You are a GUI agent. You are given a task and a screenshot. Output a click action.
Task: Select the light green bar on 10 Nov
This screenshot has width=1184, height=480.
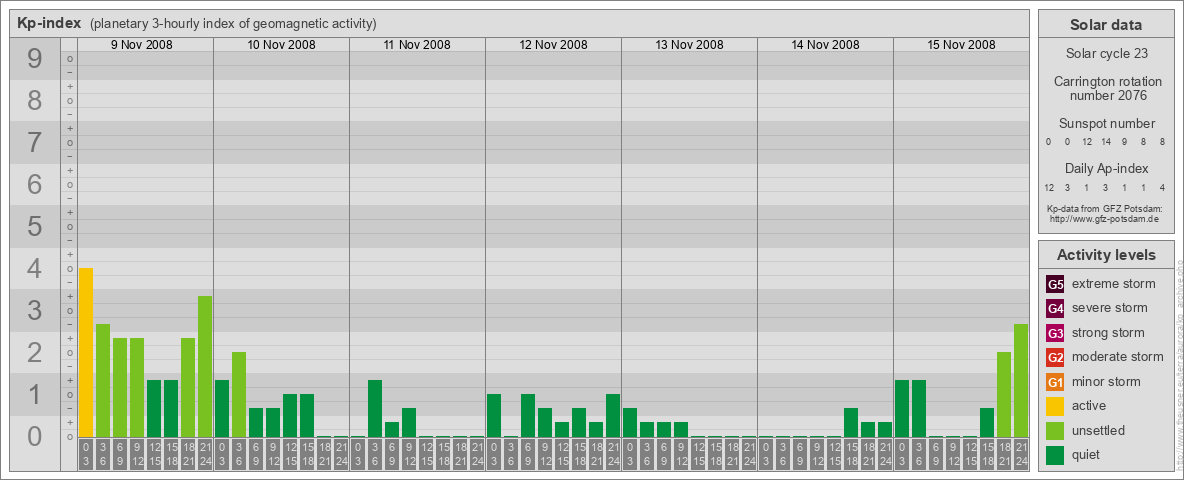coord(239,395)
